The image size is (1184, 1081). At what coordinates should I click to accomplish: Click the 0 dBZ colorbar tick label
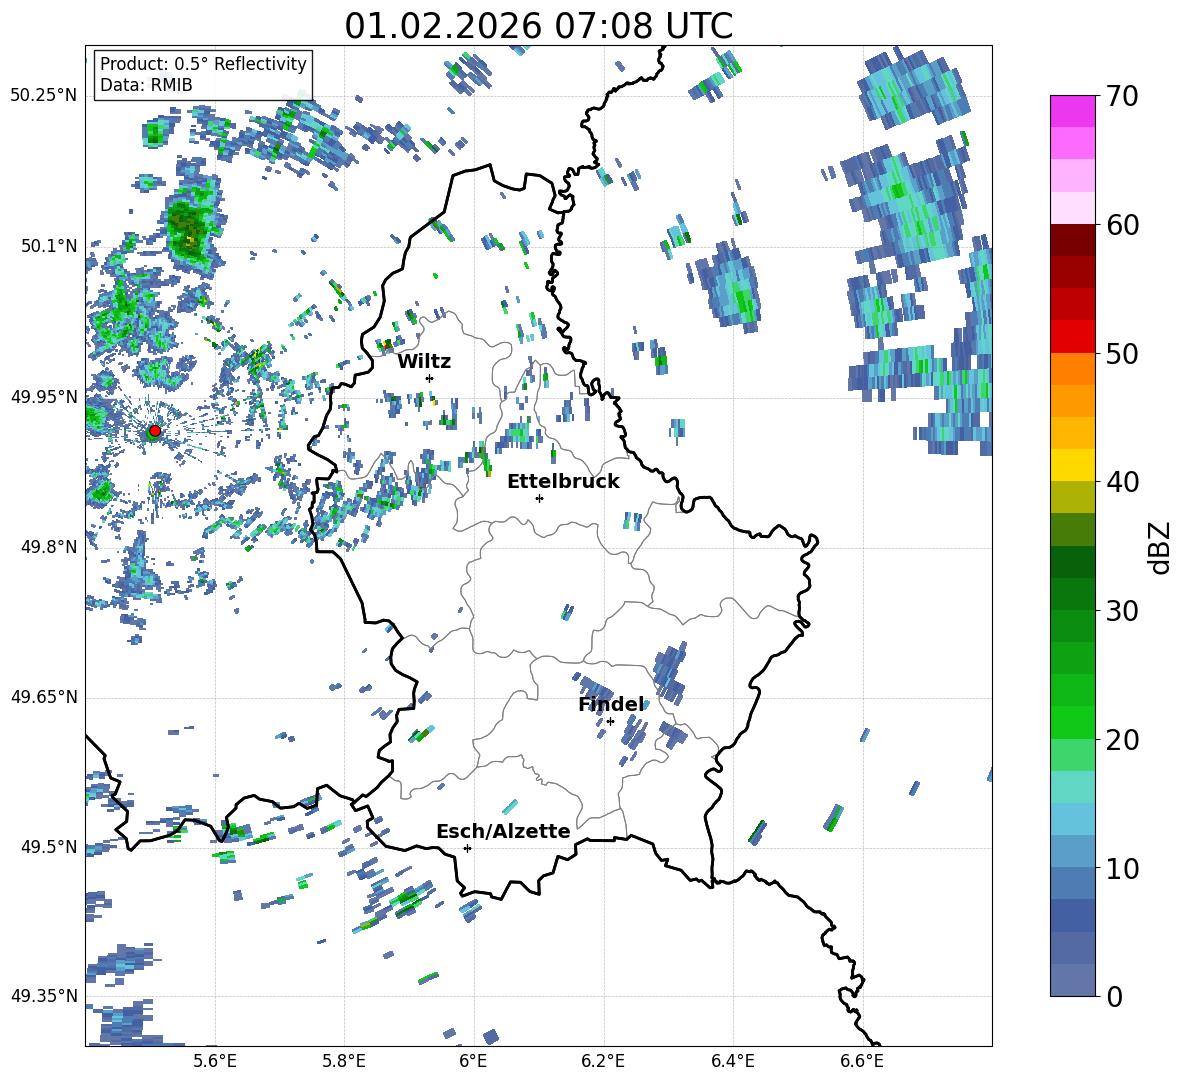tap(1113, 996)
